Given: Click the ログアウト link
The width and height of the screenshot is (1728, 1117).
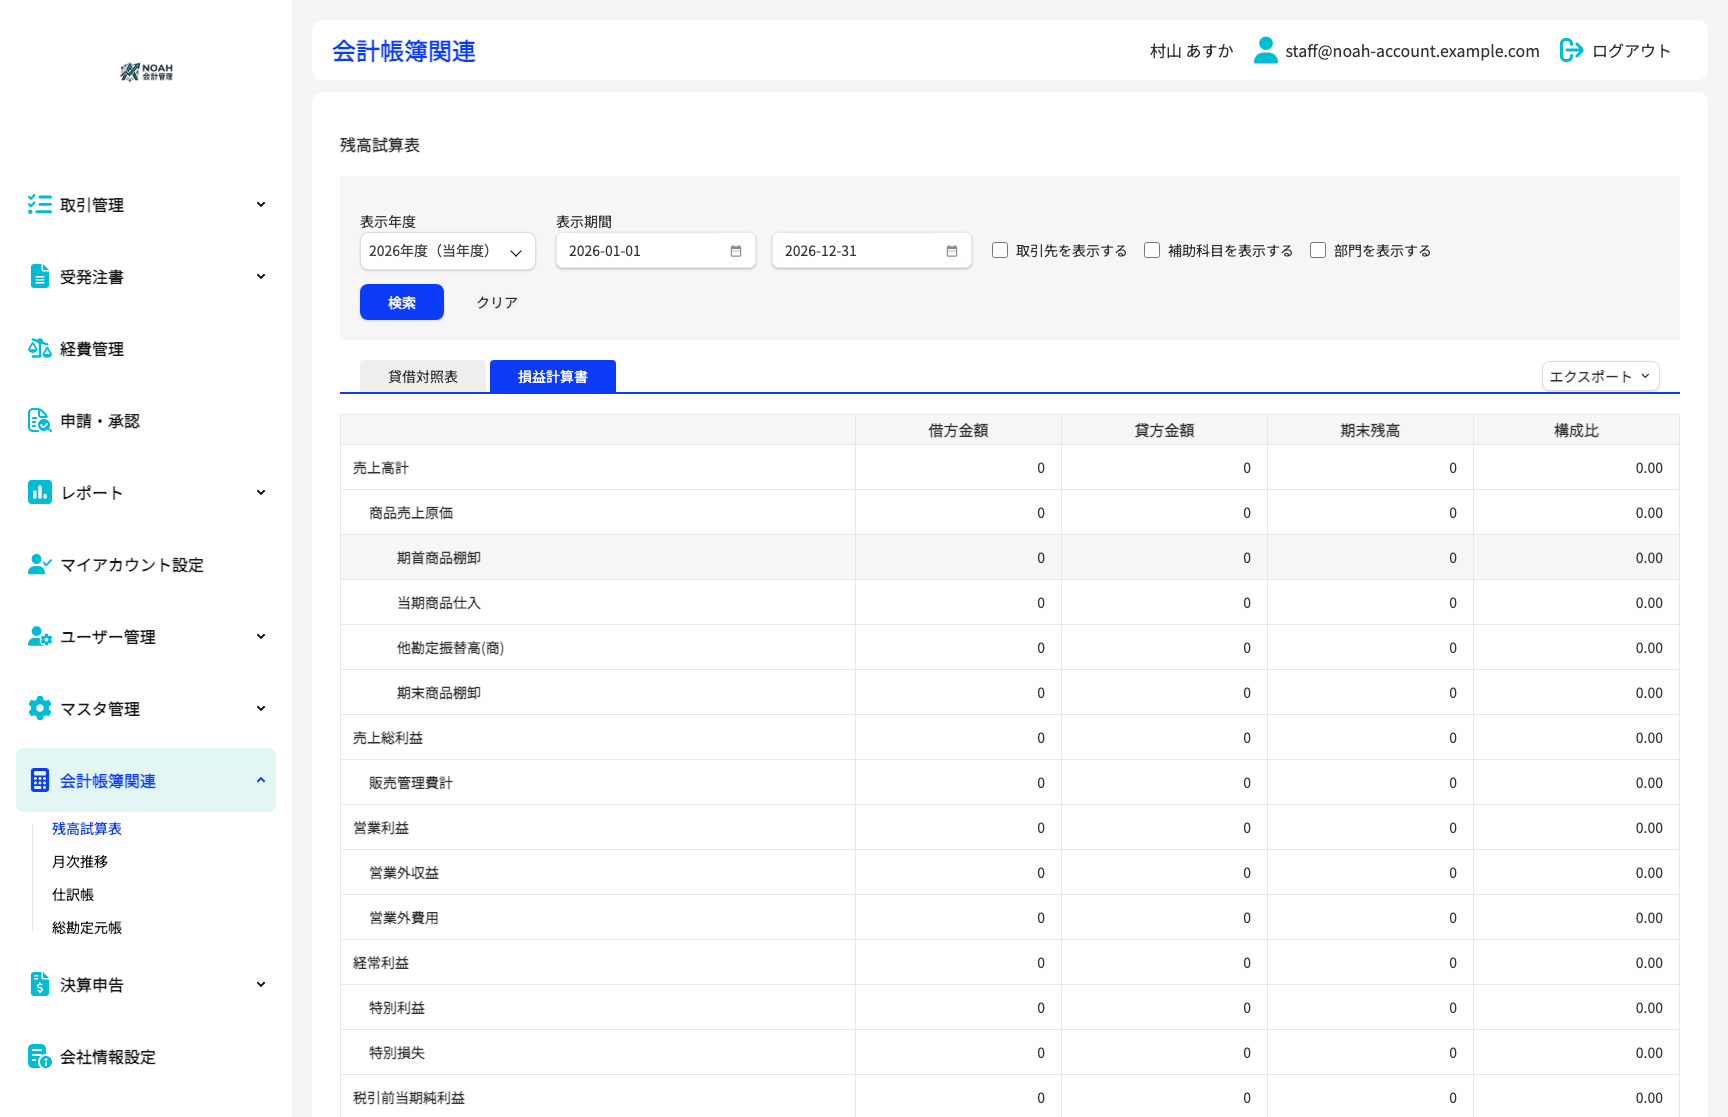Looking at the screenshot, I should pos(1631,51).
